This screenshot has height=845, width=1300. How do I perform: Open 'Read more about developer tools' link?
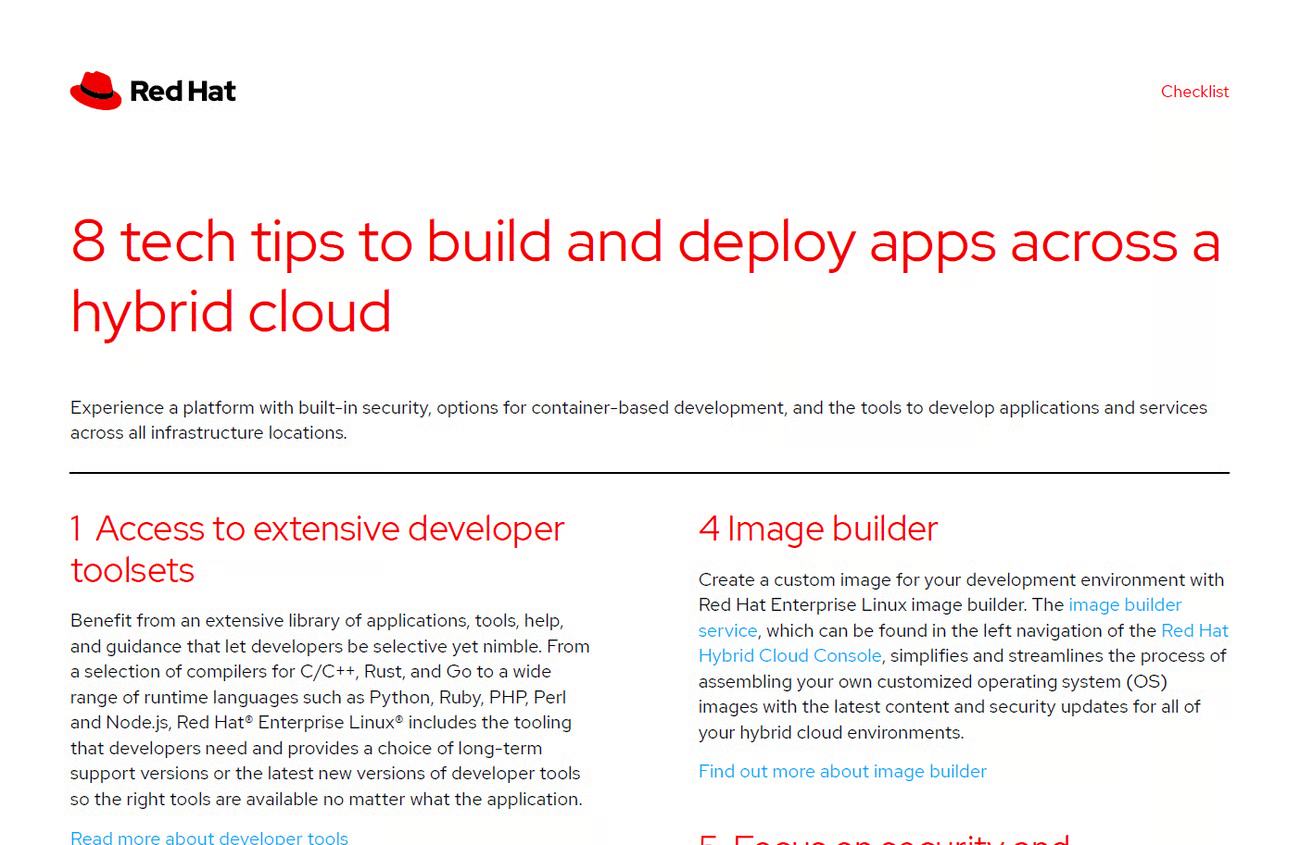209,838
